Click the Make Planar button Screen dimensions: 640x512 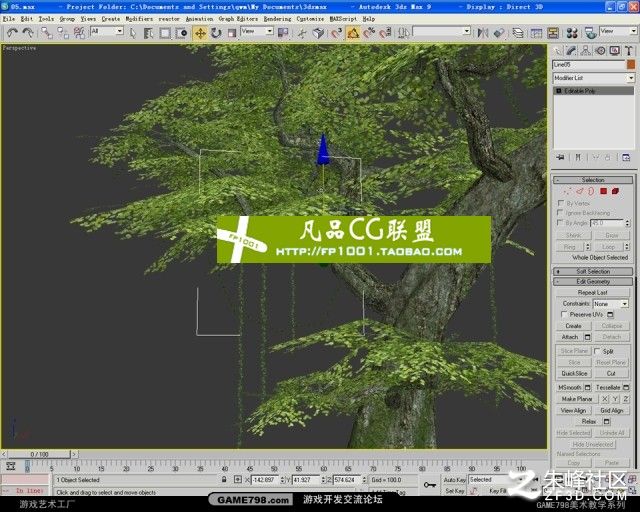pos(577,398)
